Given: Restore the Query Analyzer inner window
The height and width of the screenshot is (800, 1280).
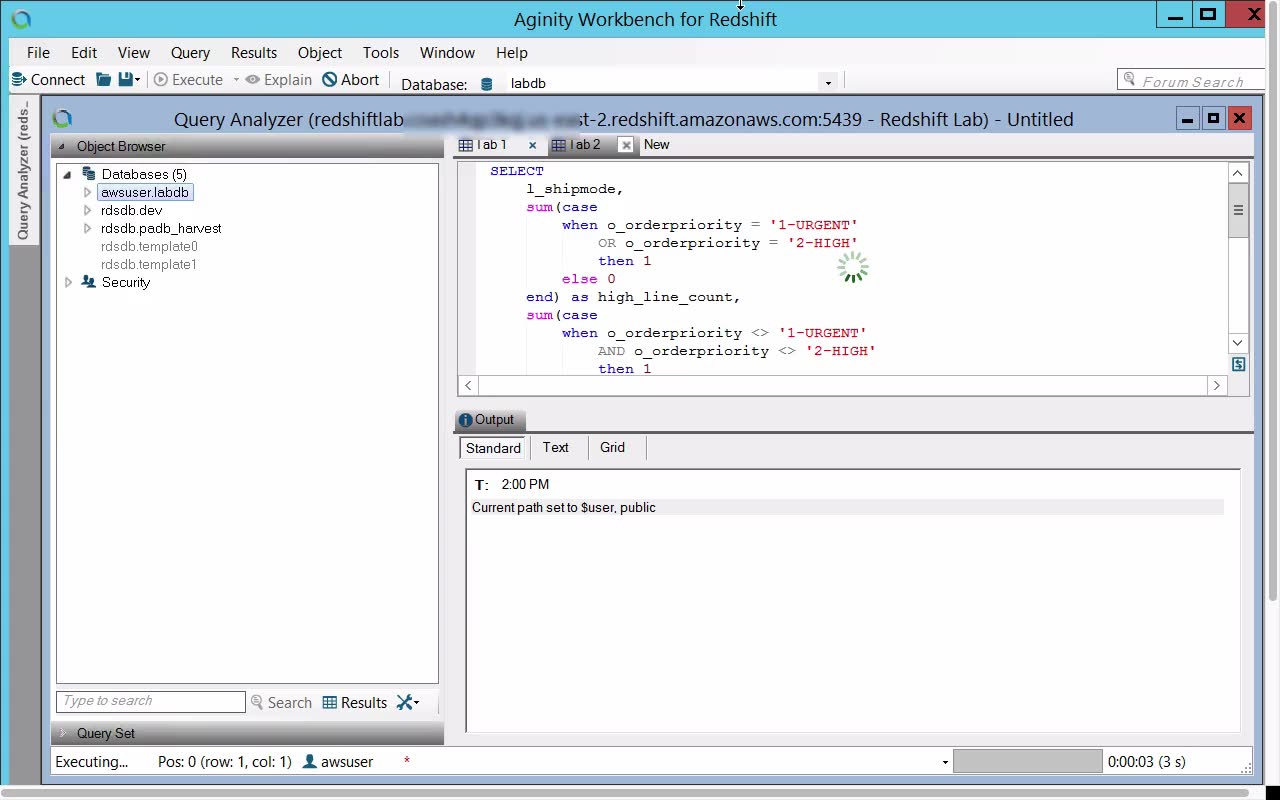Looking at the screenshot, I should click(x=1213, y=119).
